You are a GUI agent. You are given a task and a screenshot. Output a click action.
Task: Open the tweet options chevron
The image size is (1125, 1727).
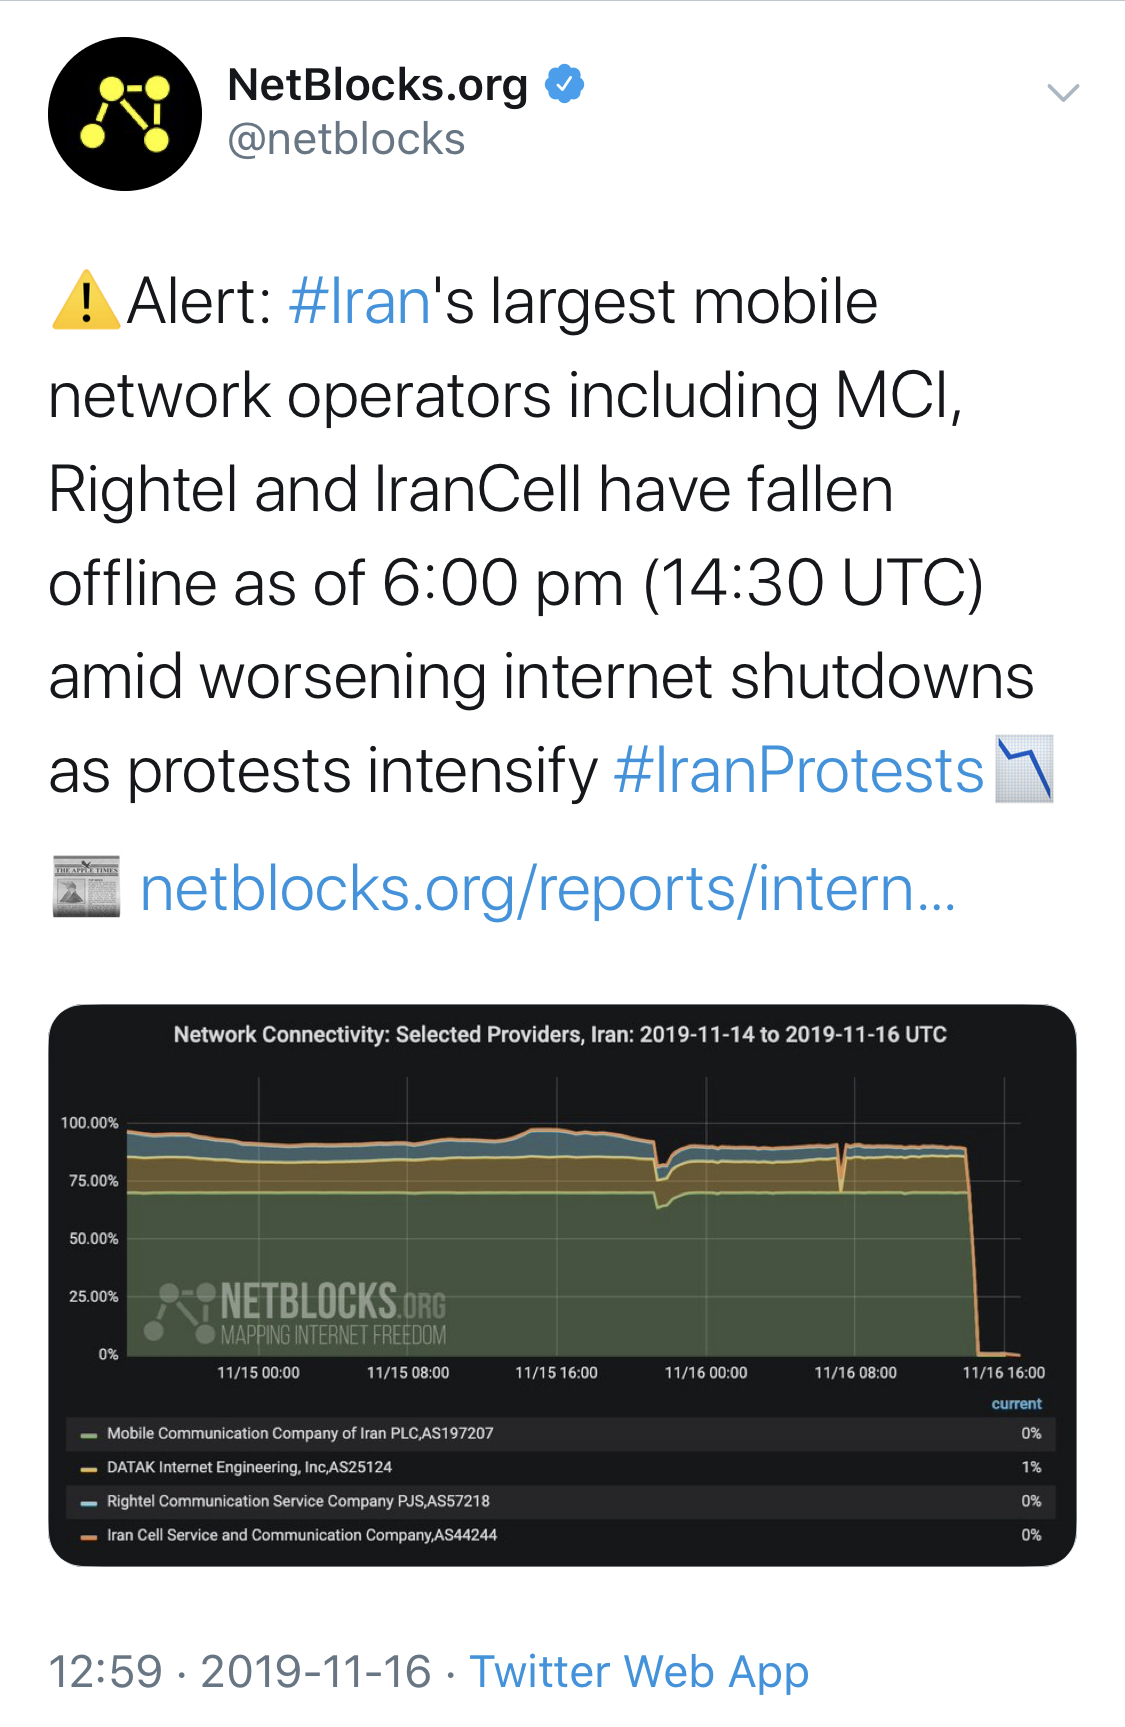point(1062,93)
